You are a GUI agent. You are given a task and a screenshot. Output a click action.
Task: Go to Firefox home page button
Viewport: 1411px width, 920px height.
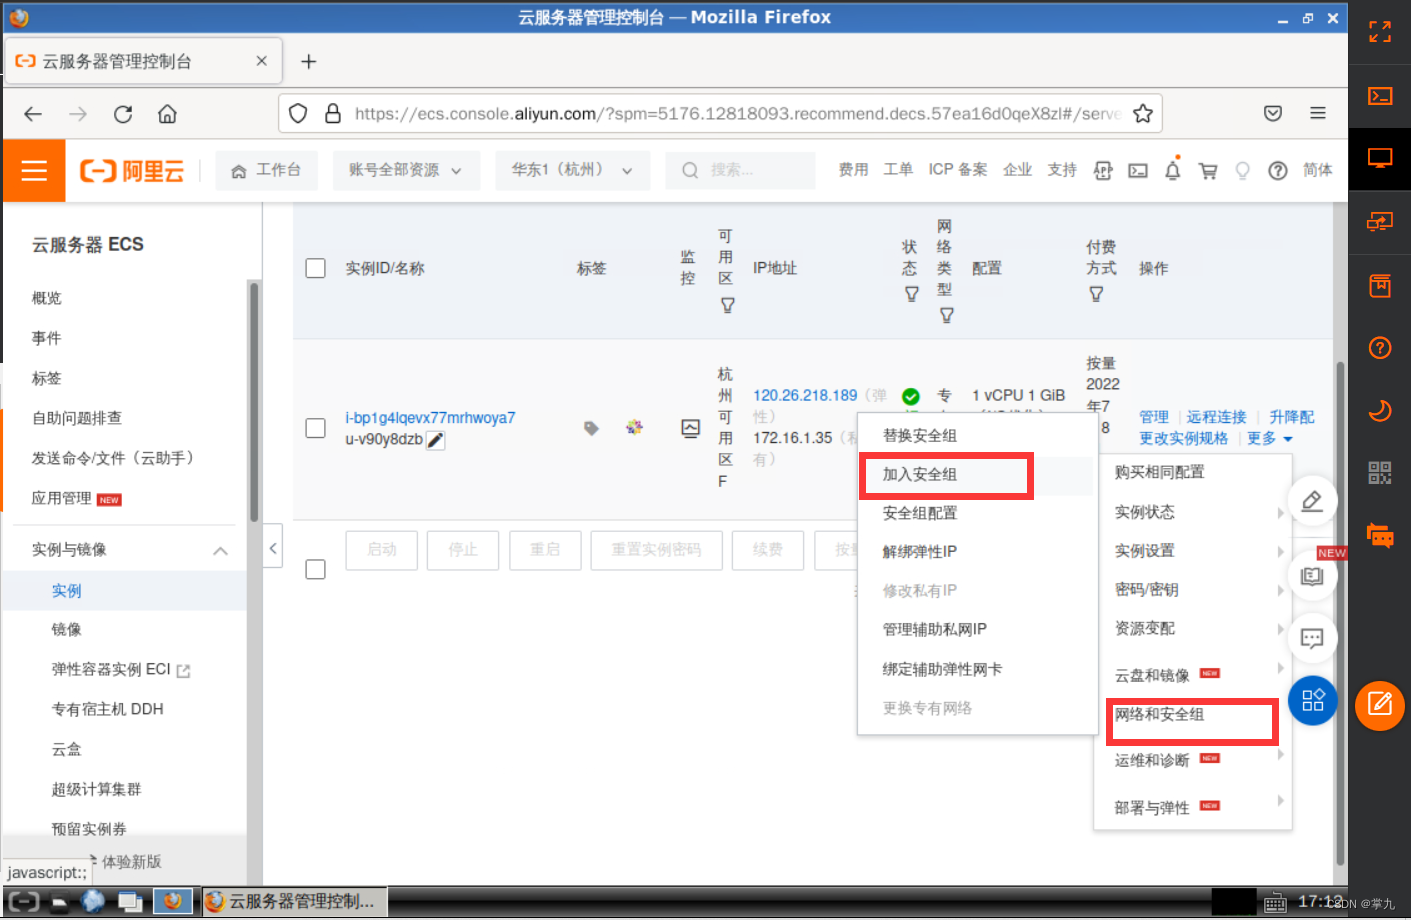(168, 114)
